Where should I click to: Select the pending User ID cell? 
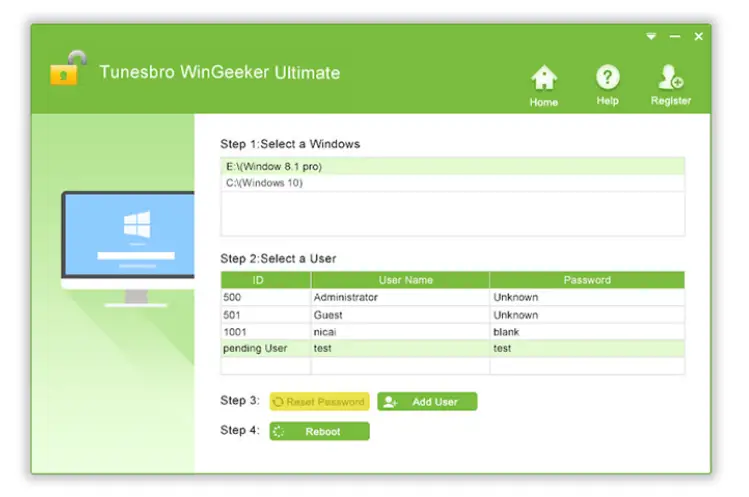[266, 348]
